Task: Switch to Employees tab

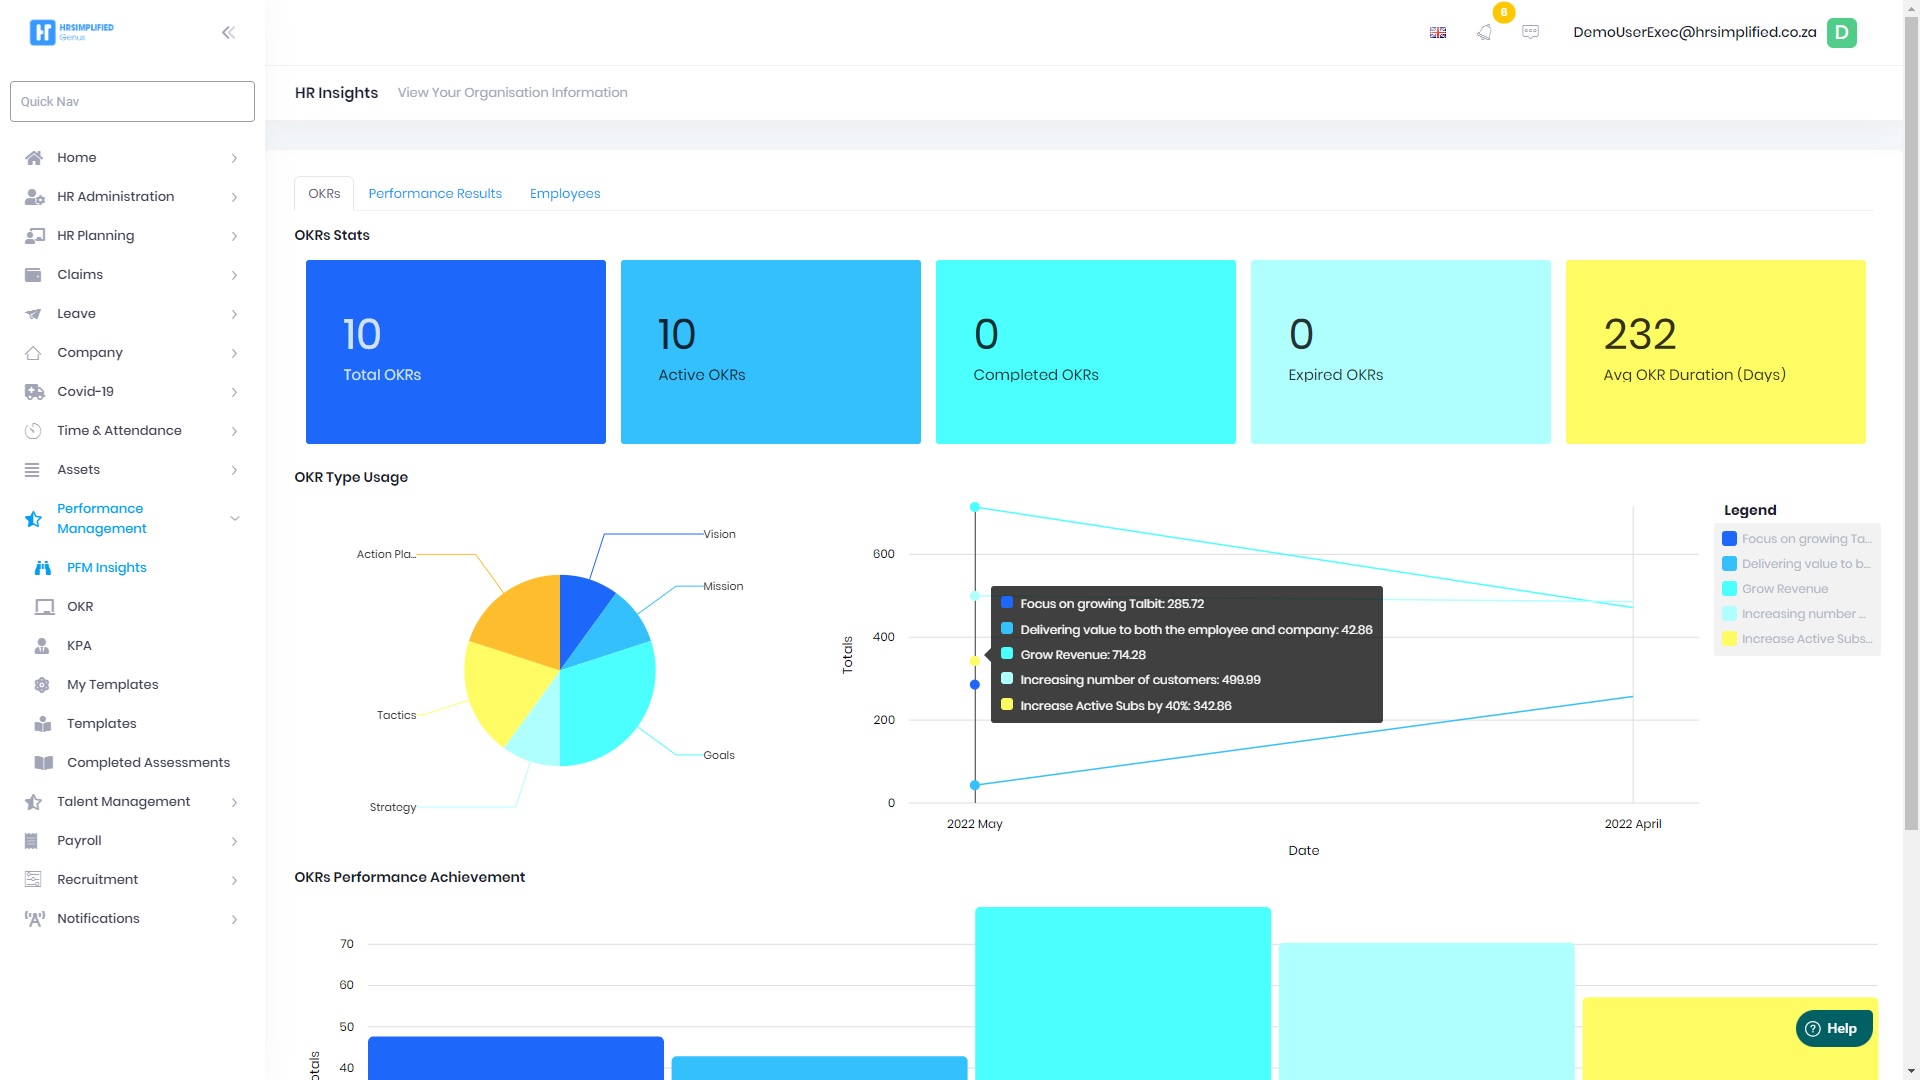Action: tap(565, 193)
